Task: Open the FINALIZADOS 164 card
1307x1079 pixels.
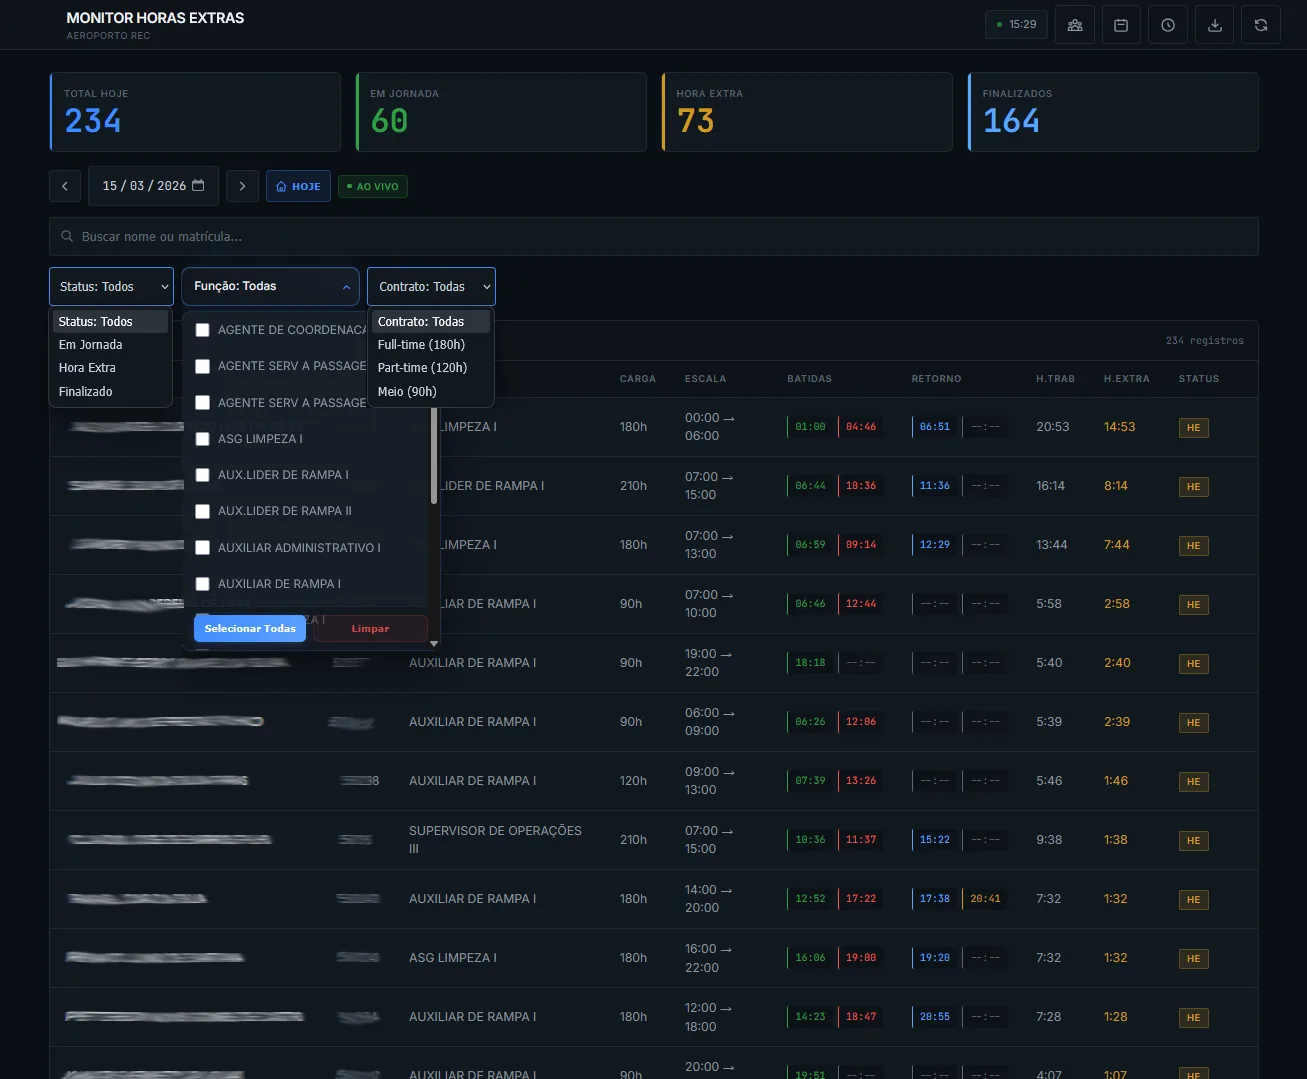Action: click(1113, 112)
